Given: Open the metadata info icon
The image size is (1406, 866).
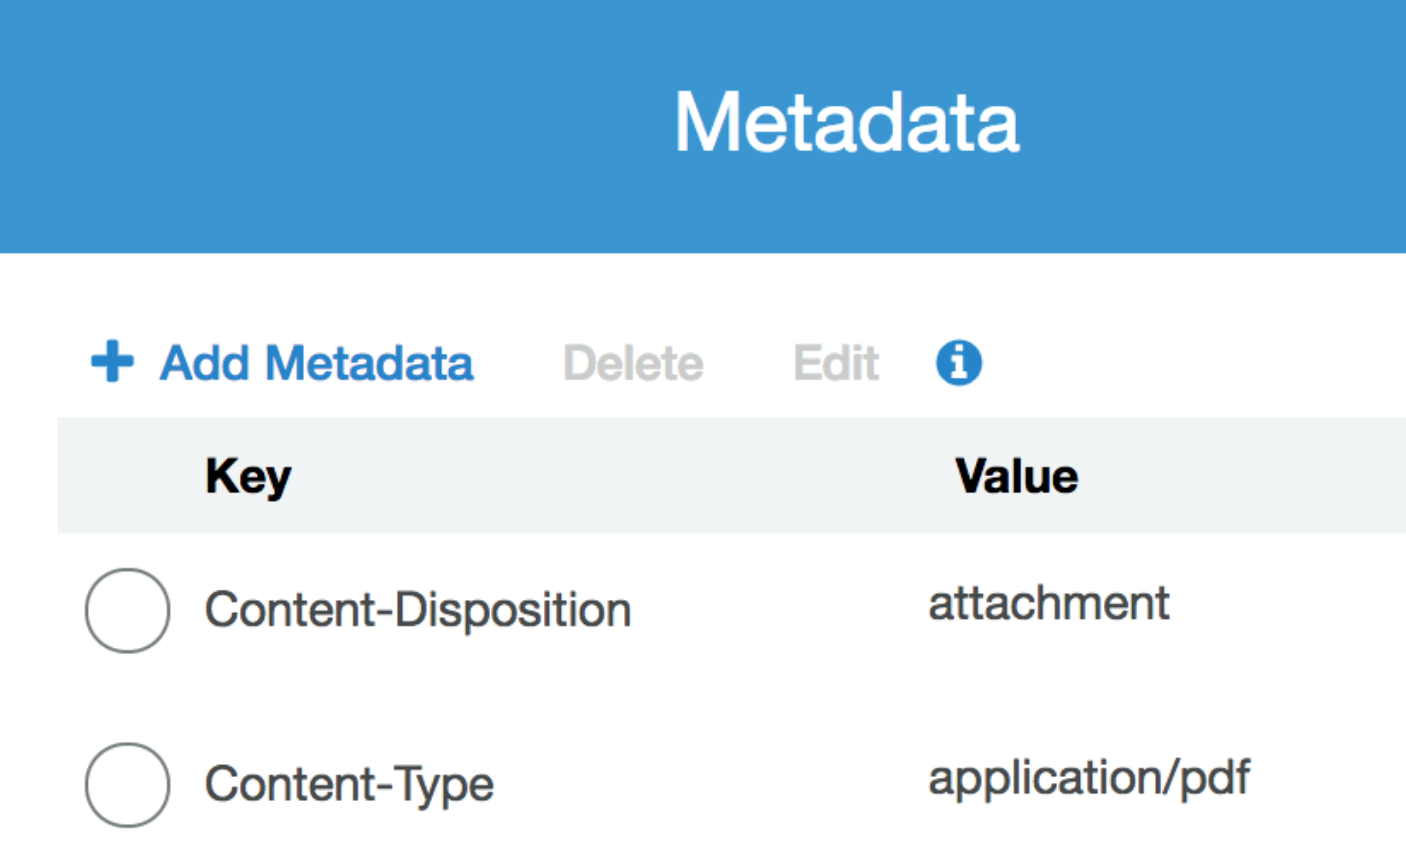Looking at the screenshot, I should point(958,362).
